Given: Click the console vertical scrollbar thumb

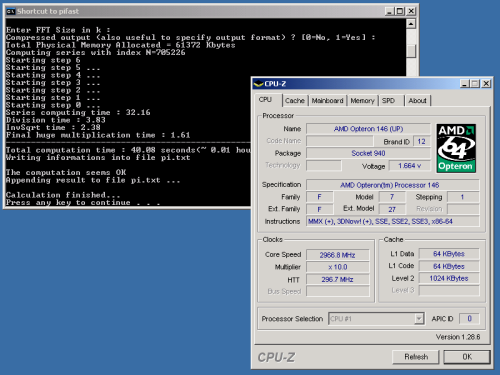Looking at the screenshot, I should [411, 51].
